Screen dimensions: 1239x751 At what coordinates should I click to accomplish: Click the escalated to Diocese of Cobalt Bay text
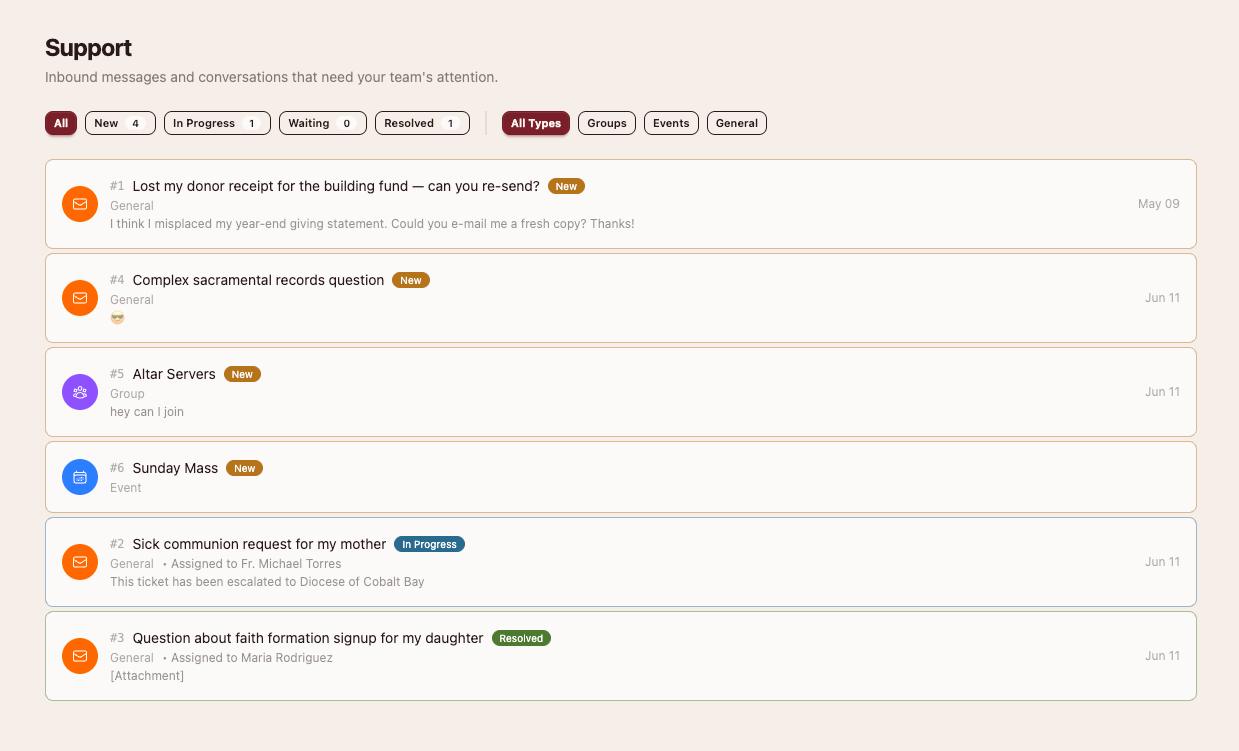click(x=267, y=582)
